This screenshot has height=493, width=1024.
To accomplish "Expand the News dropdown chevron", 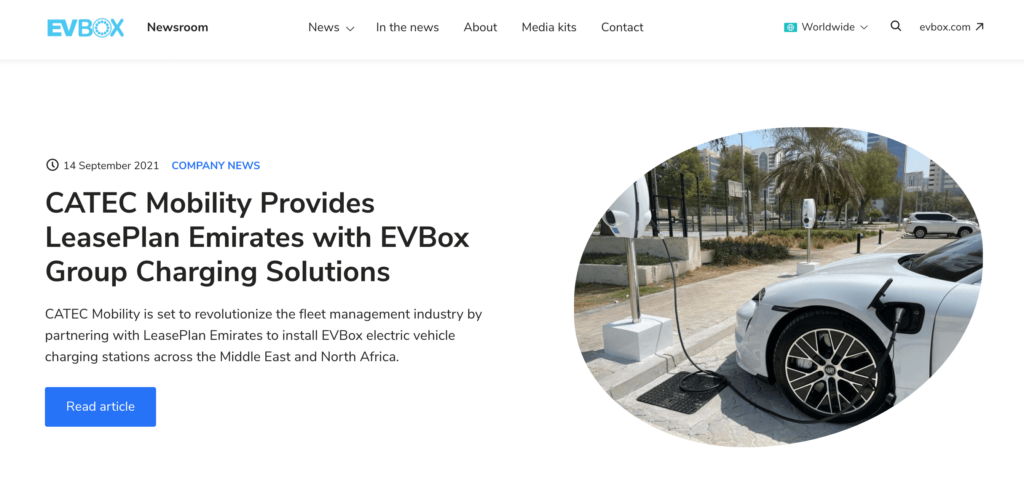I will [350, 29].
